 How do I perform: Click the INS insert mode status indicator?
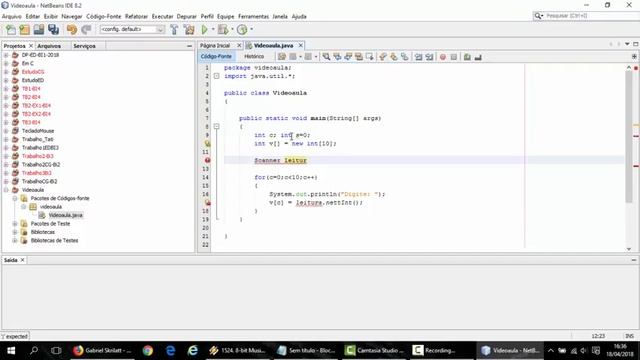point(629,336)
